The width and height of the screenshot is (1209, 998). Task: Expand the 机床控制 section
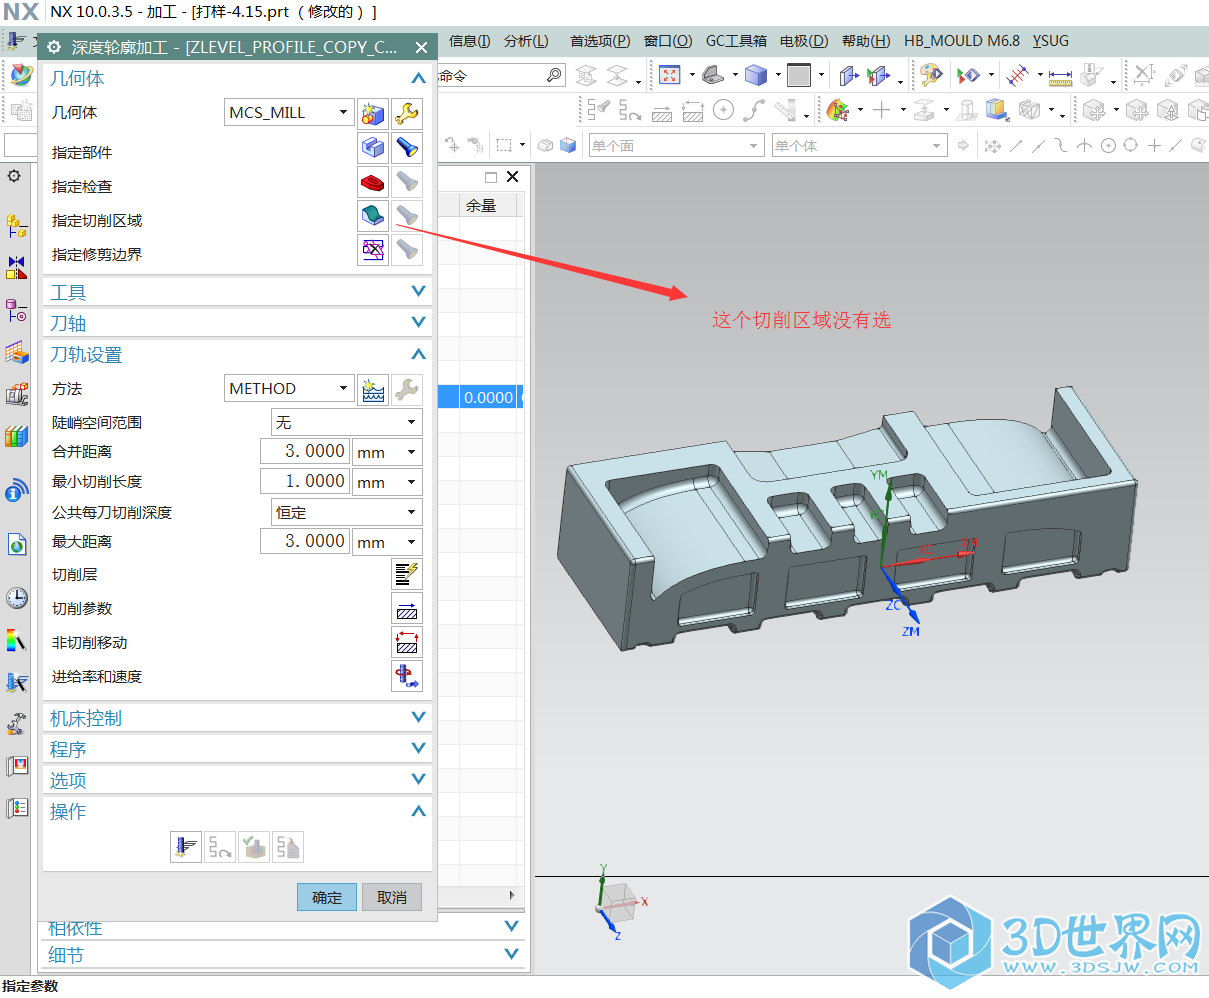pos(418,718)
